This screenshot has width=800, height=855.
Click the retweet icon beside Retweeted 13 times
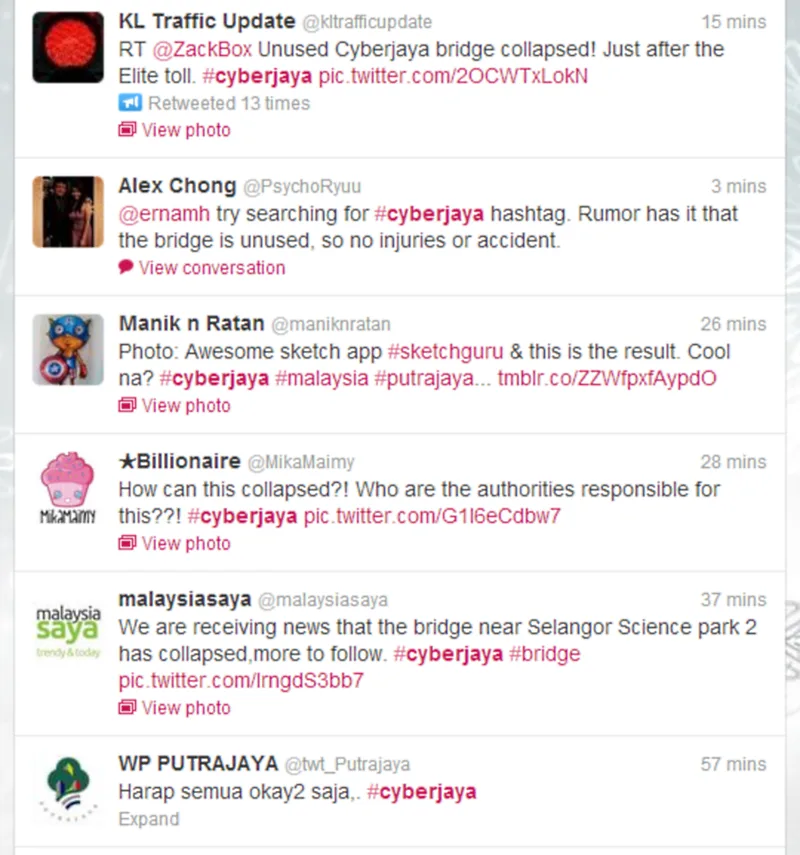(x=130, y=103)
